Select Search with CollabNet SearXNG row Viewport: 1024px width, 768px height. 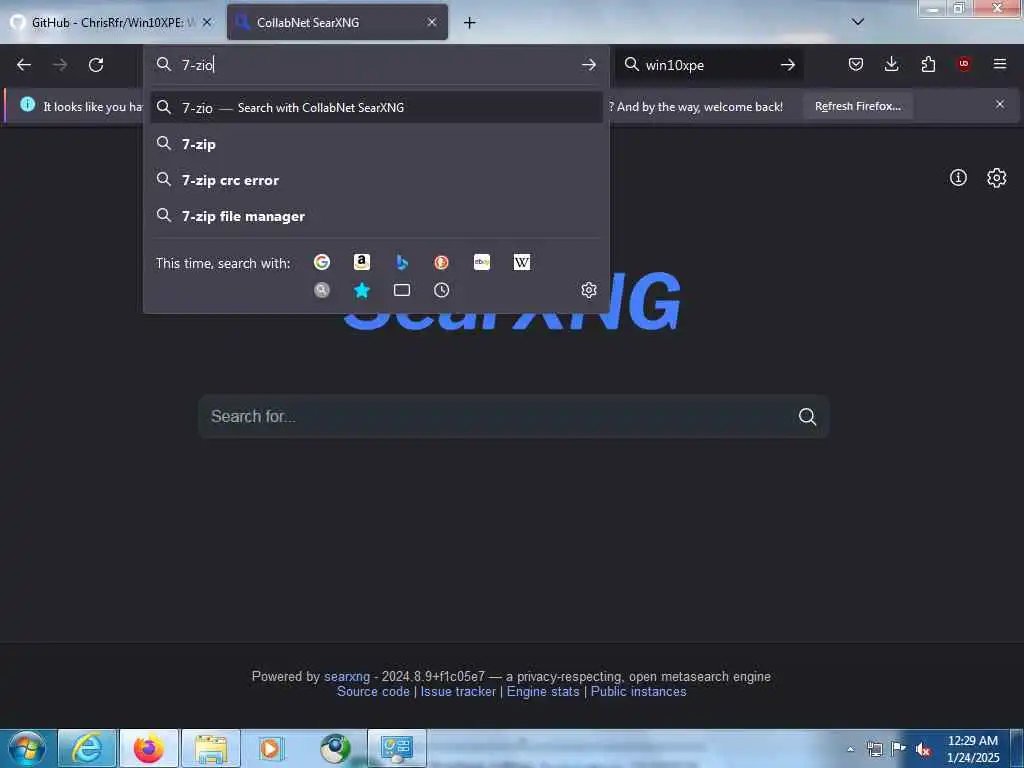376,107
